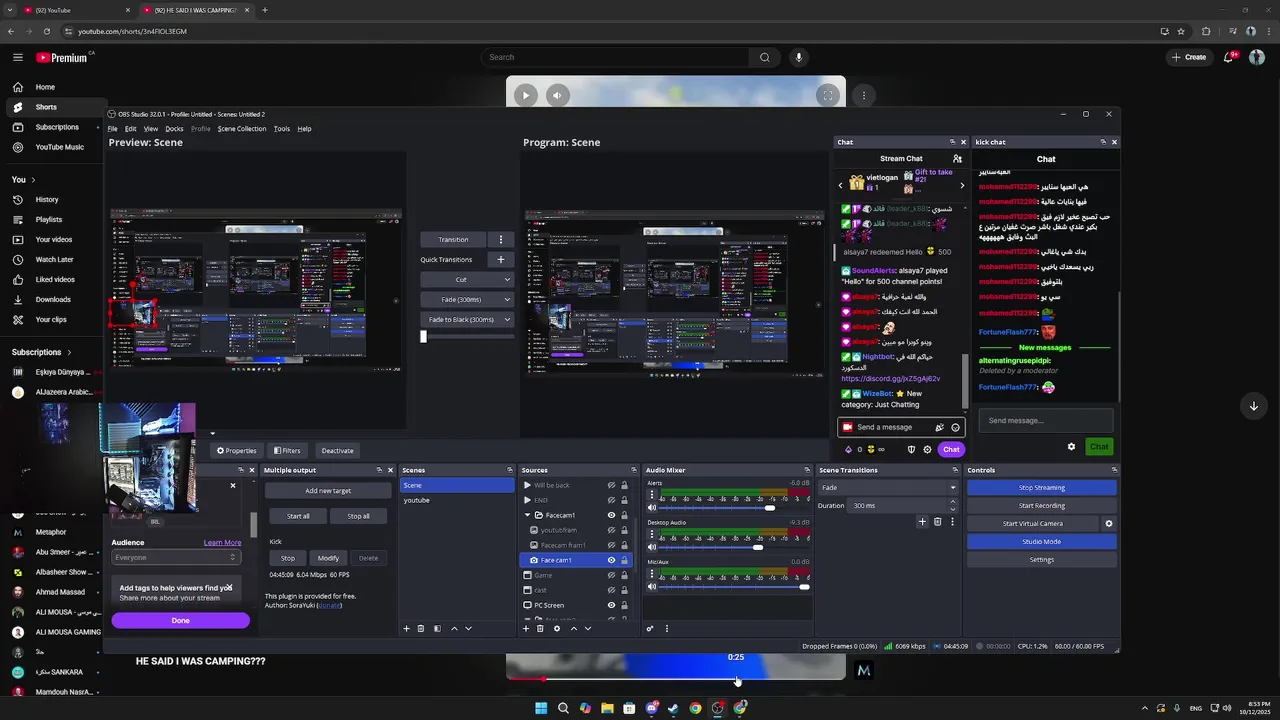Image resolution: width=1280 pixels, height=720 pixels.
Task: Mute the Alerts audio speaker icon
Action: [x=652, y=508]
